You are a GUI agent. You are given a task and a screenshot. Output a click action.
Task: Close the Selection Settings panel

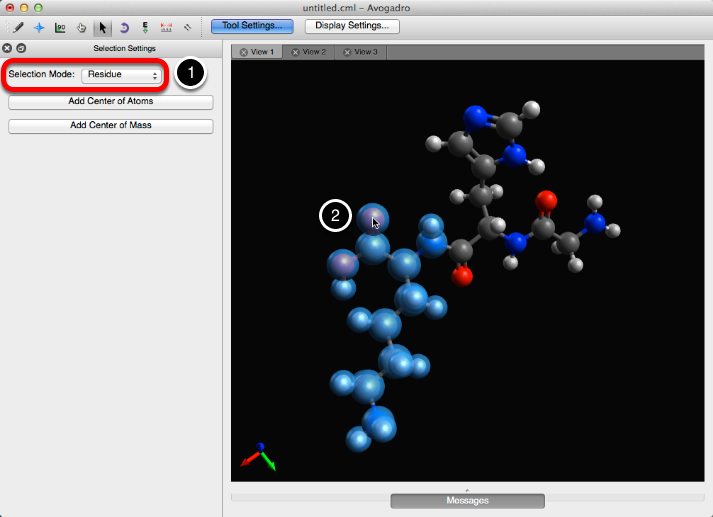(x=8, y=48)
